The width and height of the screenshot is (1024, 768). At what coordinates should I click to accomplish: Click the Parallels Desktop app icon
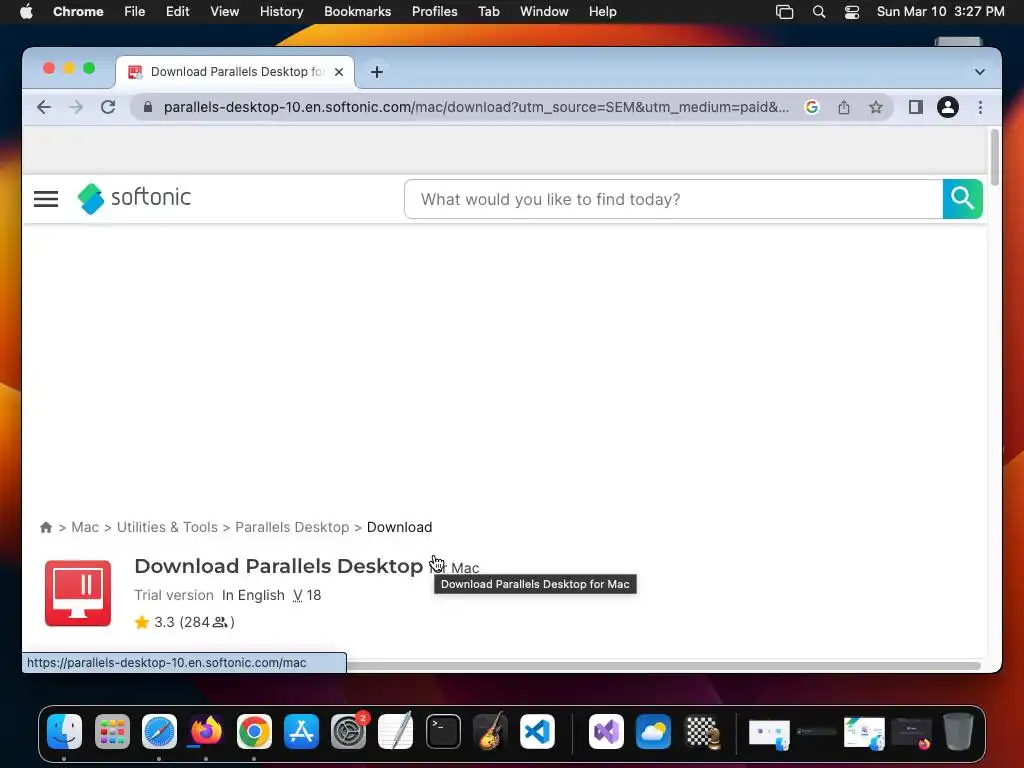(x=78, y=593)
